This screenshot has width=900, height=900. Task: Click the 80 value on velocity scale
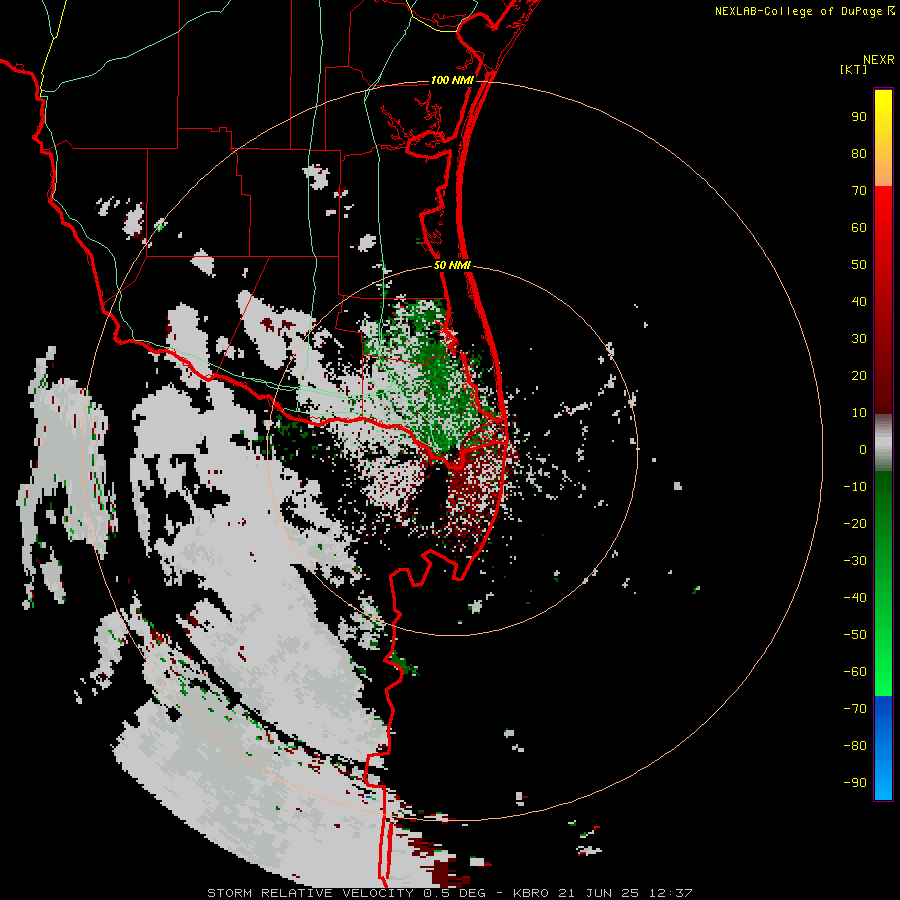(859, 154)
